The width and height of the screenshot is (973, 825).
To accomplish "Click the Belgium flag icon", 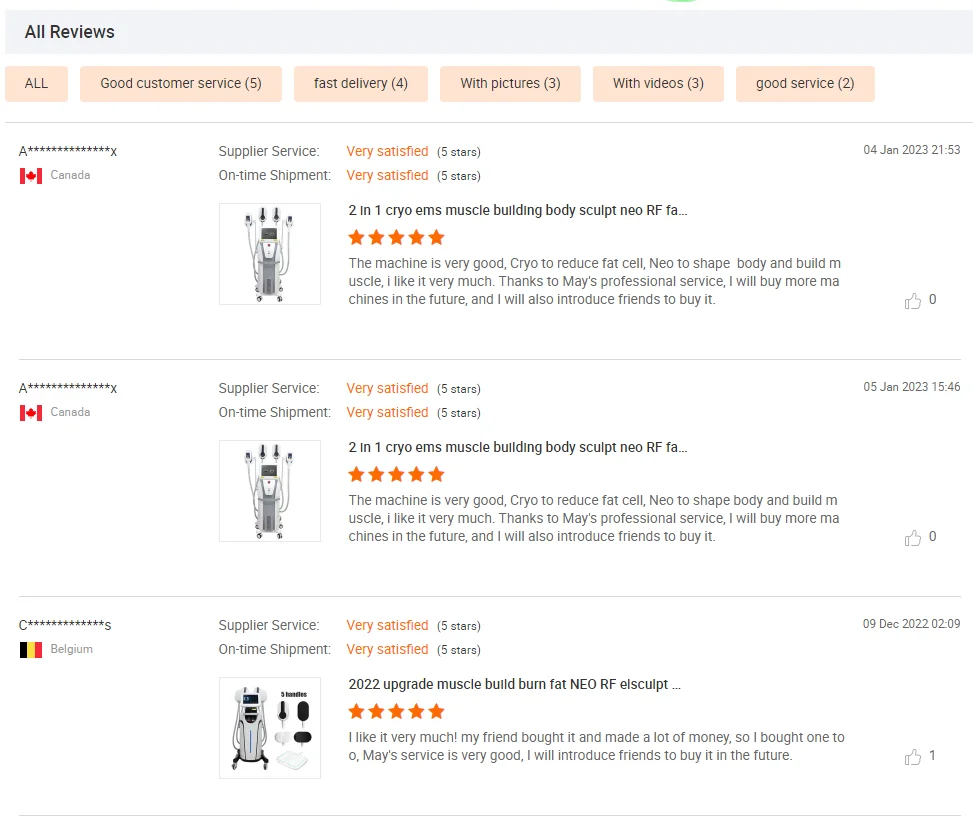I will point(31,650).
